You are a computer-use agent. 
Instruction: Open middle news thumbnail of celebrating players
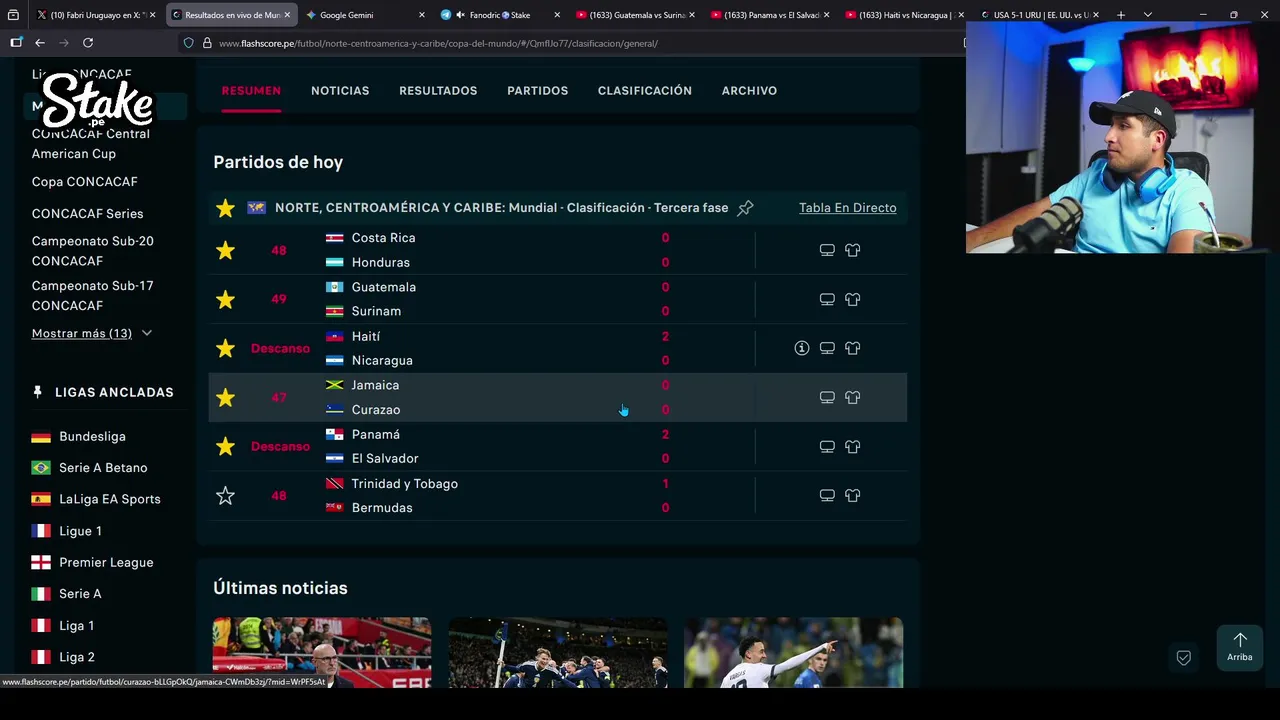[558, 652]
